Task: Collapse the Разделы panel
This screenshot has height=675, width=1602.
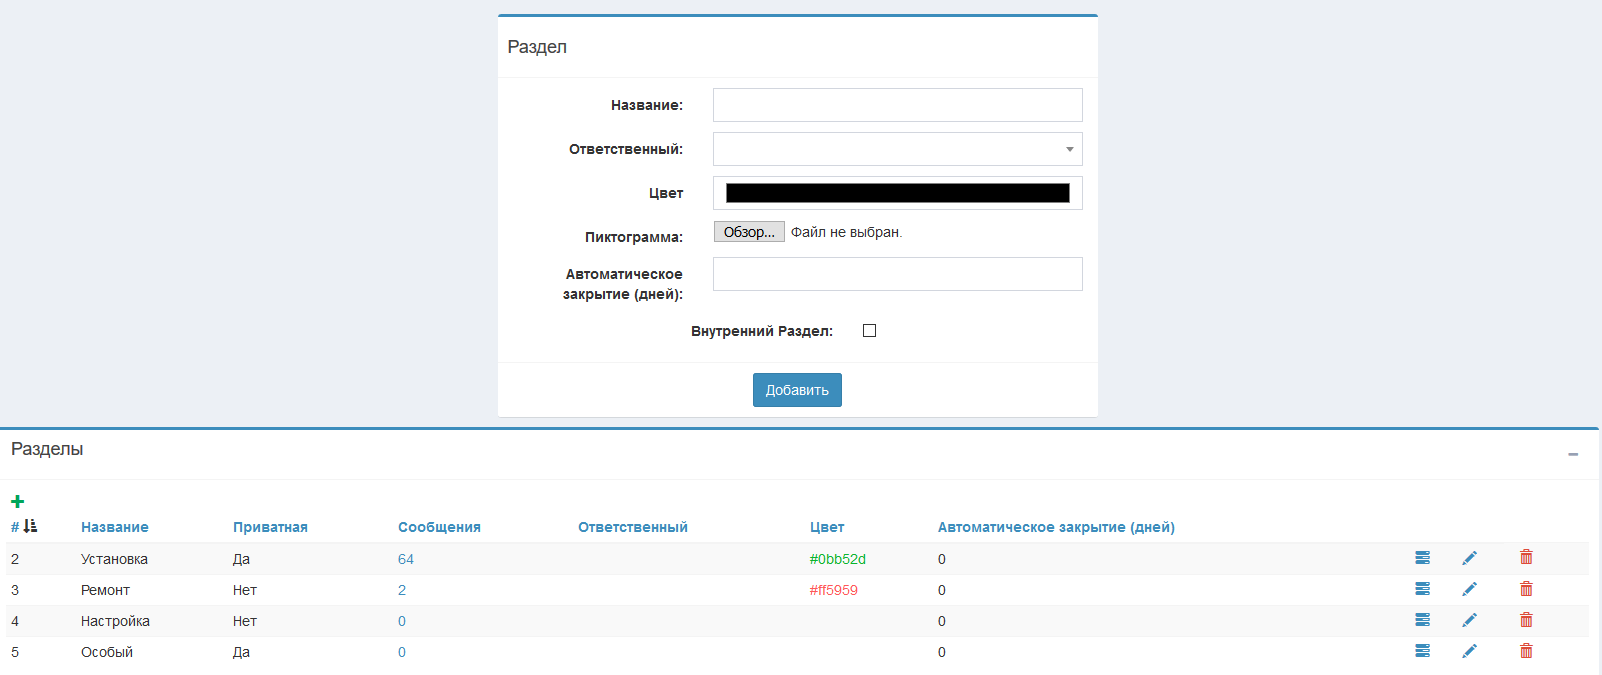Action: (x=1573, y=454)
